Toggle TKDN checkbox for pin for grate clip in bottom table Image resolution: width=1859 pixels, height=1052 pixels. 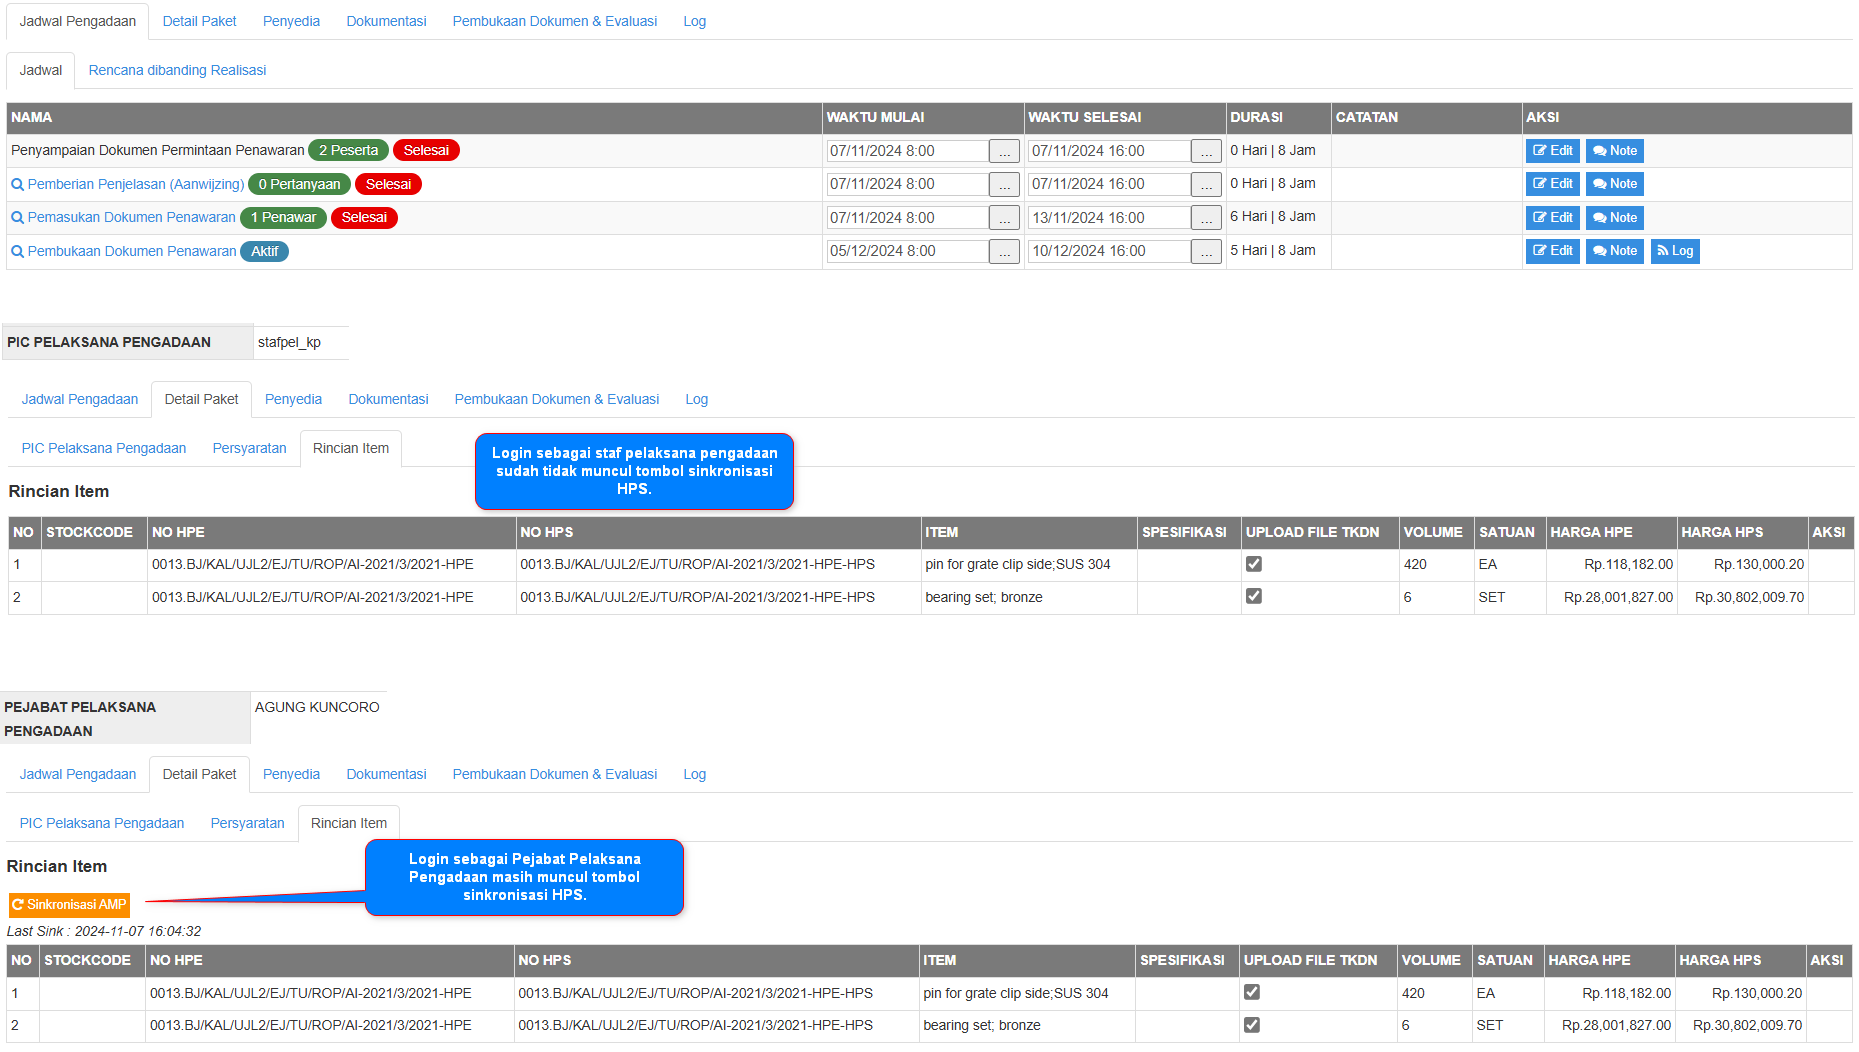click(1251, 992)
